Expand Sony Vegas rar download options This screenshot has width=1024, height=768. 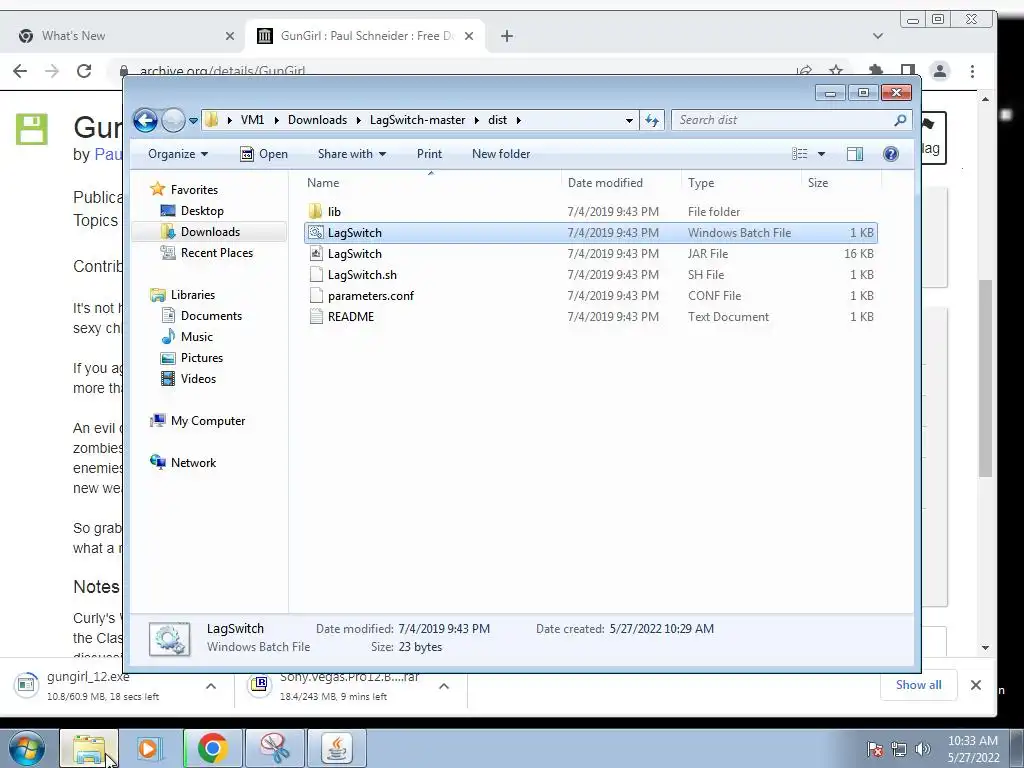tap(444, 686)
